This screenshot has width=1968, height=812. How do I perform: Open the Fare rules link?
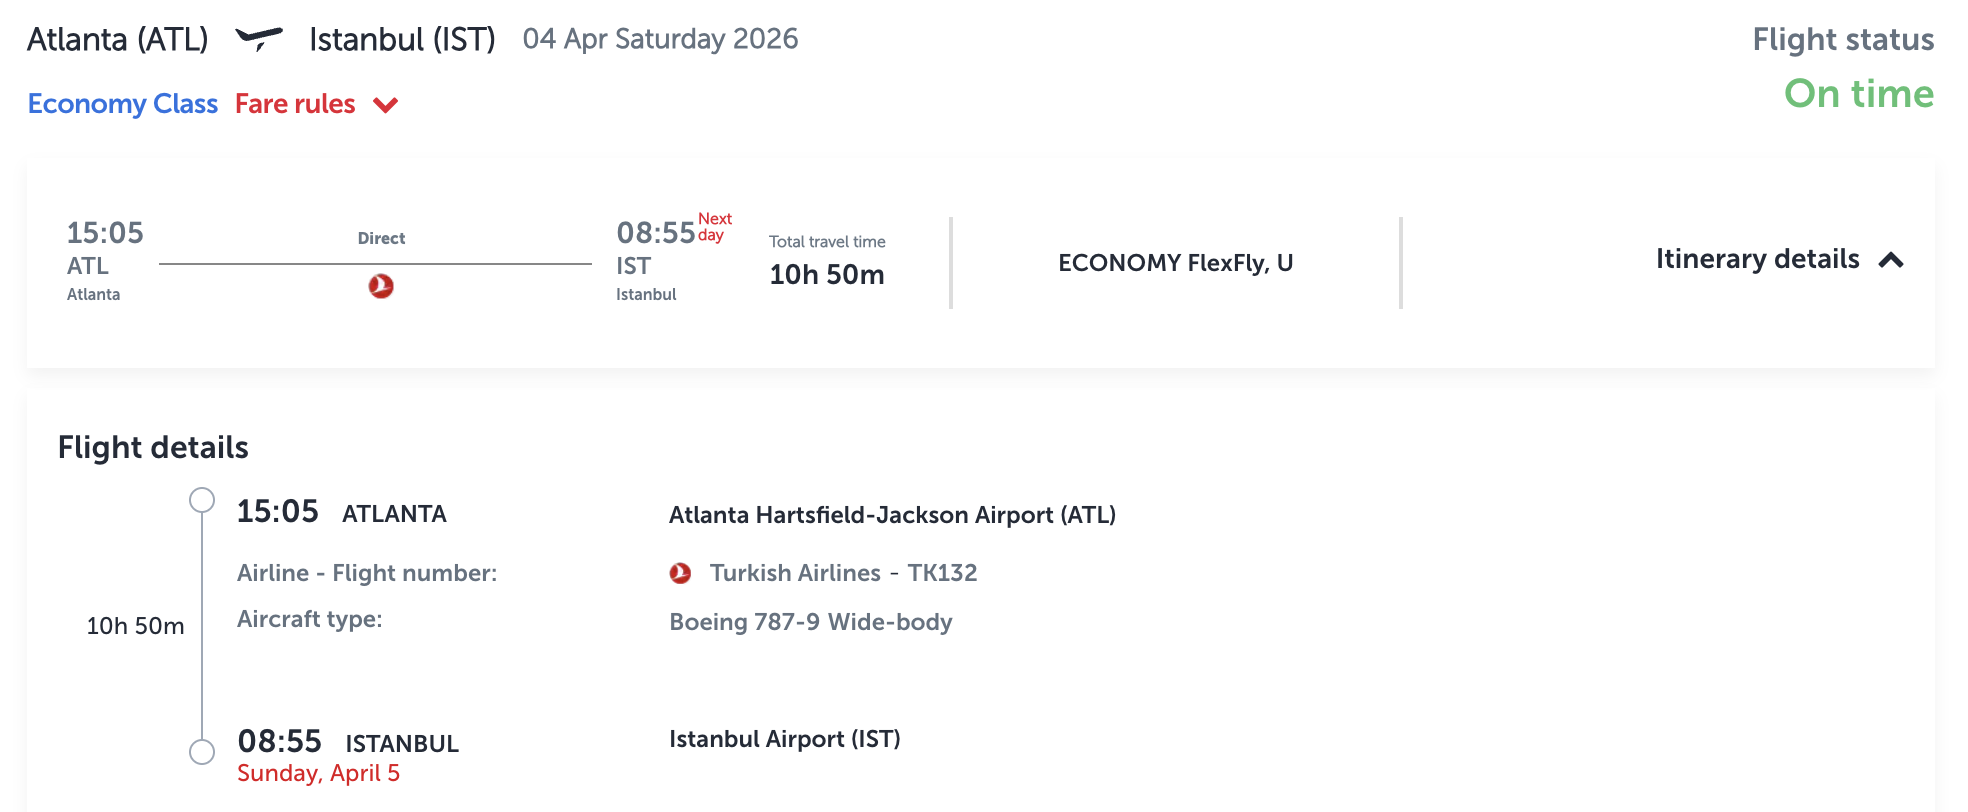tap(295, 104)
